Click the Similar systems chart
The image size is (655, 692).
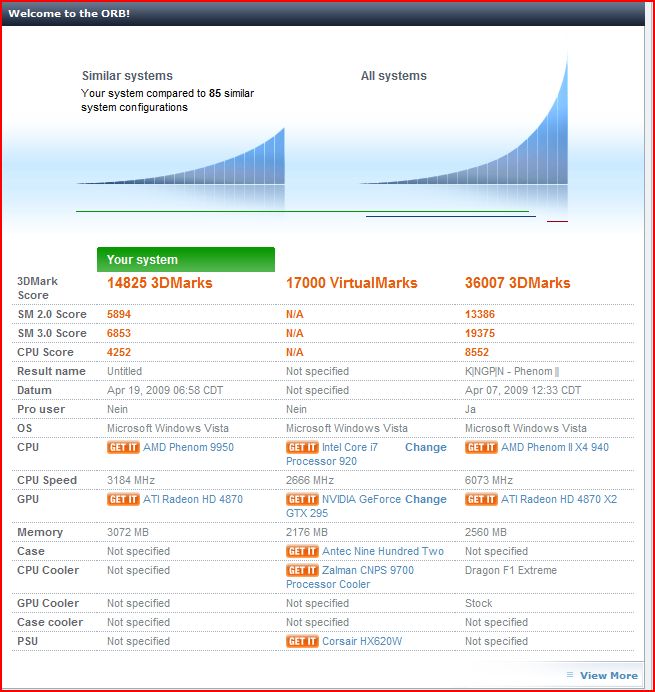tap(181, 156)
